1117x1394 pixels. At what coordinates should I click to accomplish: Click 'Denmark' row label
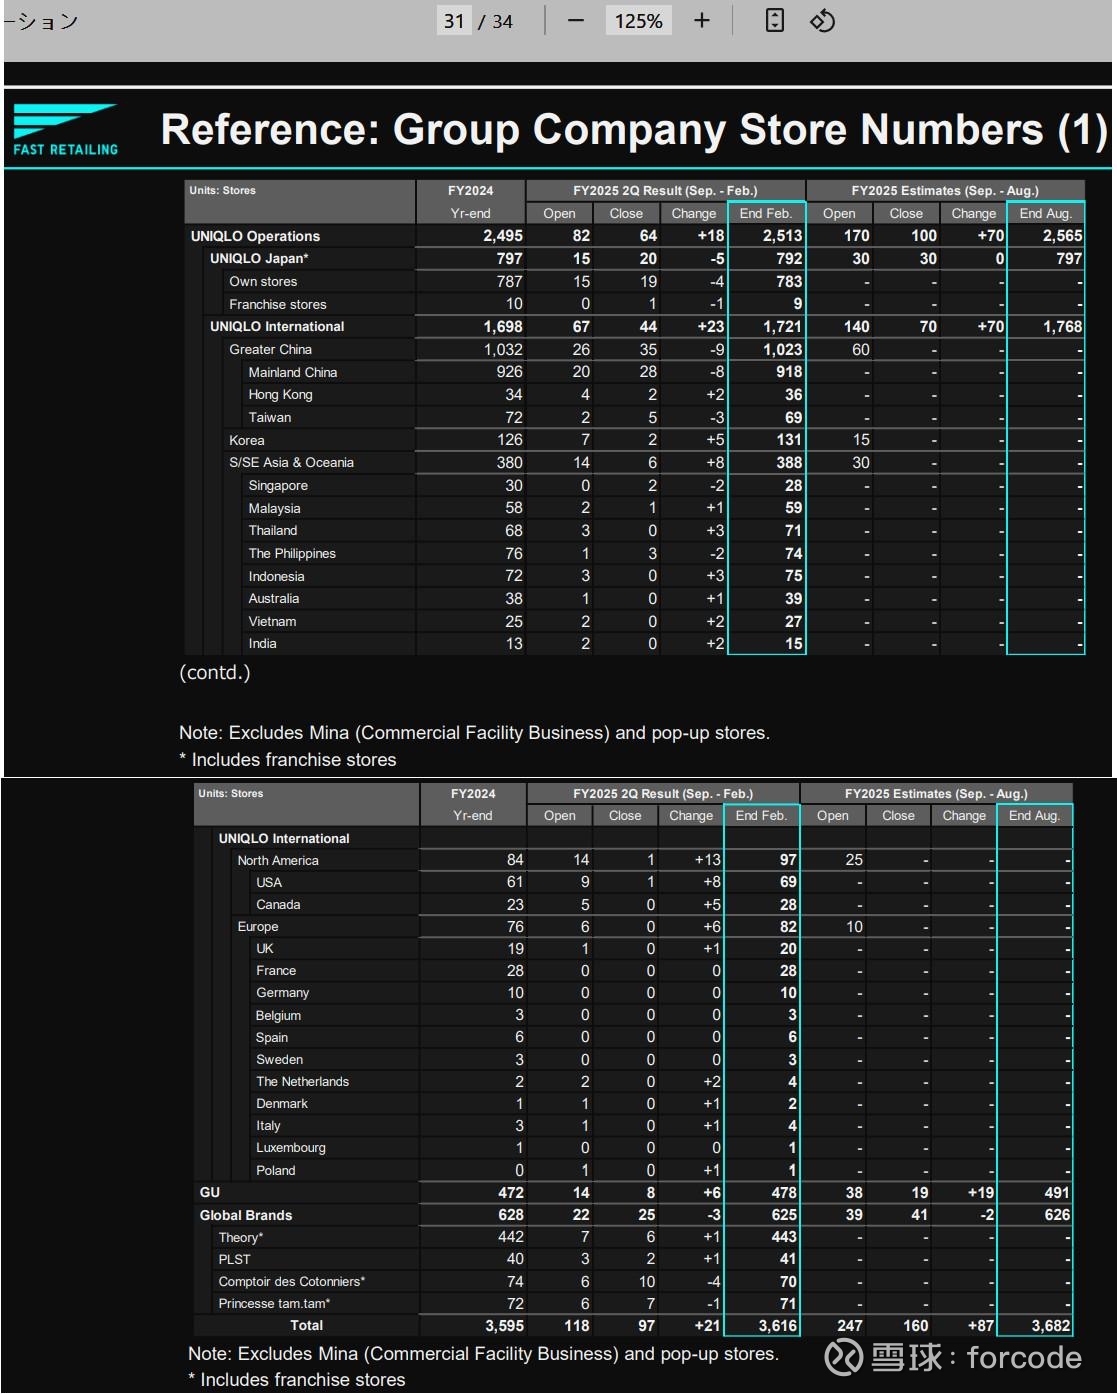pyautogui.click(x=282, y=1104)
